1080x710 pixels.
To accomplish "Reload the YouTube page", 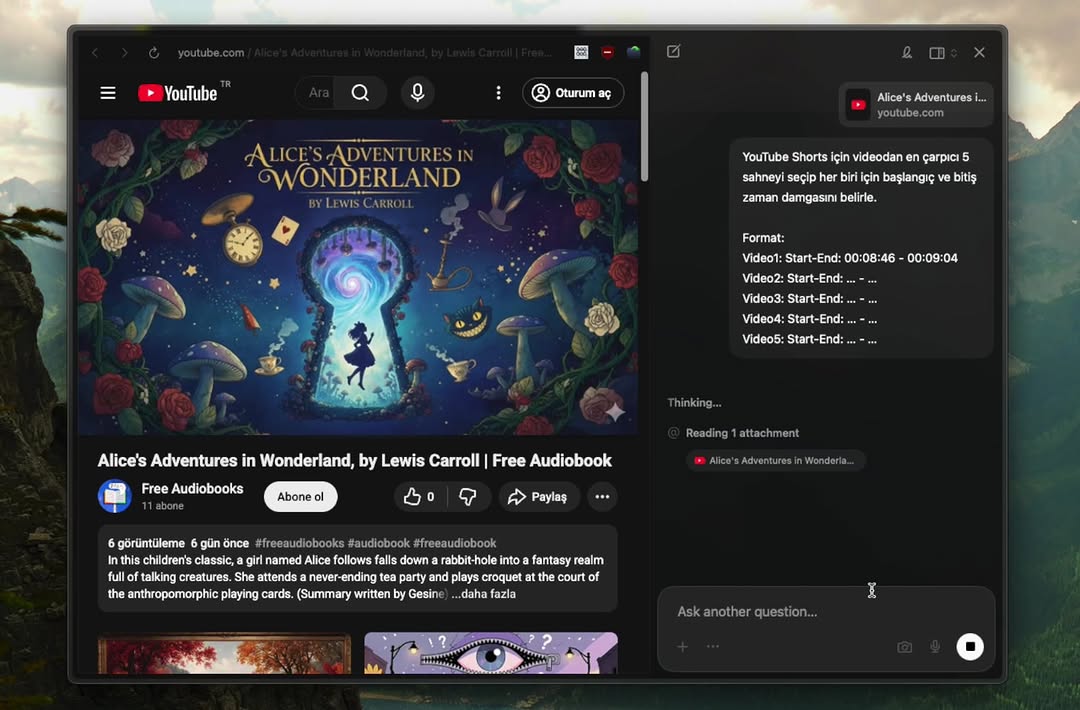I will pos(154,52).
